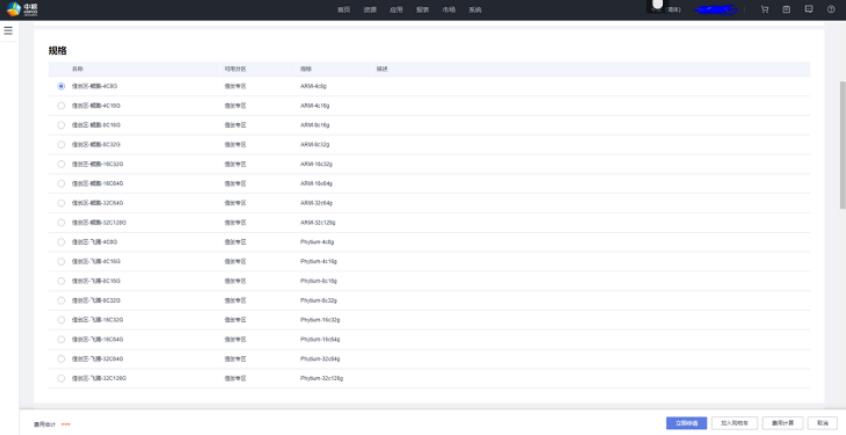Toggle the hamburger sidebar menu icon
The image size is (846, 435).
pyautogui.click(x=8, y=31)
